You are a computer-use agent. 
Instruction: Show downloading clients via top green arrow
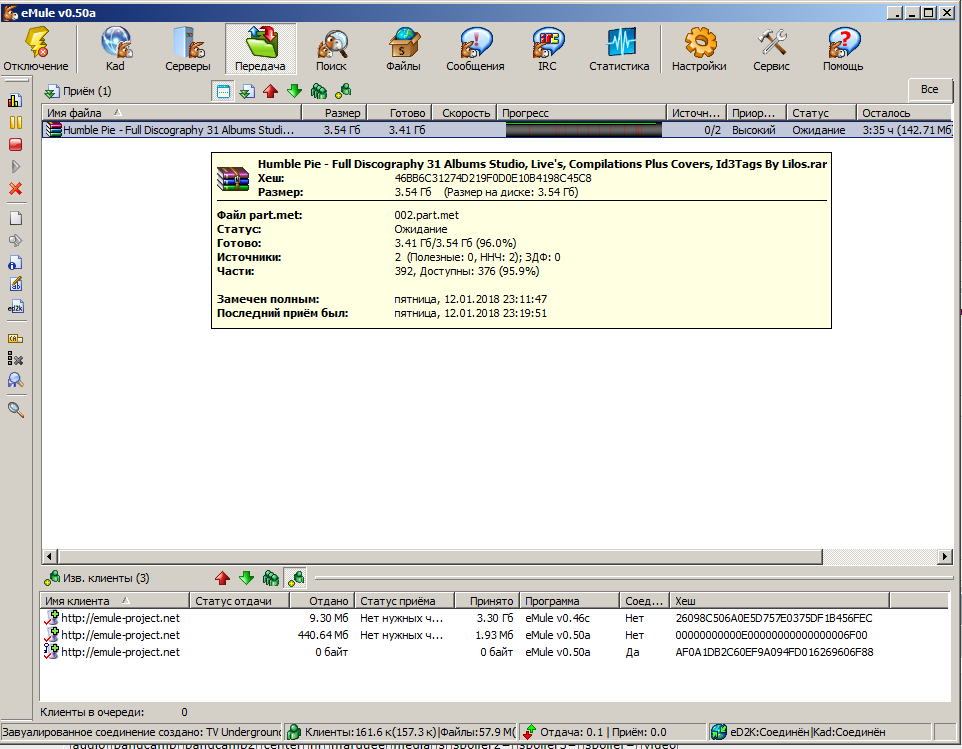click(x=294, y=91)
